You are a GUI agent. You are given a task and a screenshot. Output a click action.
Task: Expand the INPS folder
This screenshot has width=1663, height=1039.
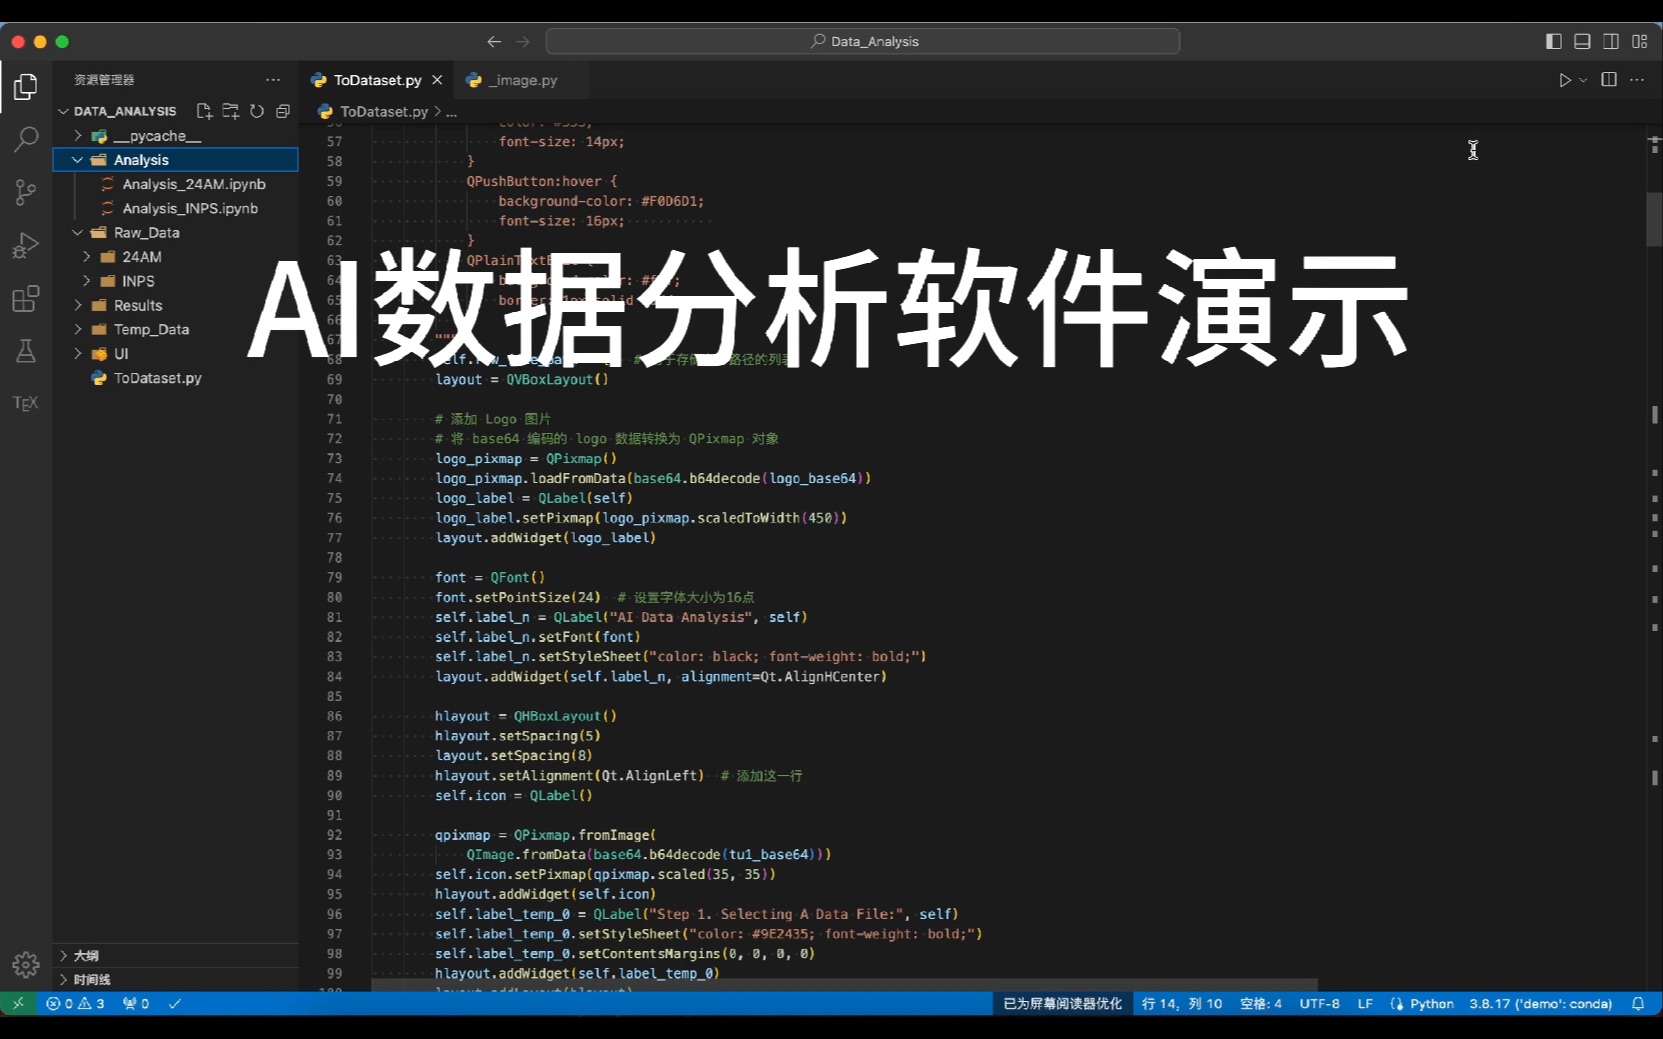[x=87, y=281]
